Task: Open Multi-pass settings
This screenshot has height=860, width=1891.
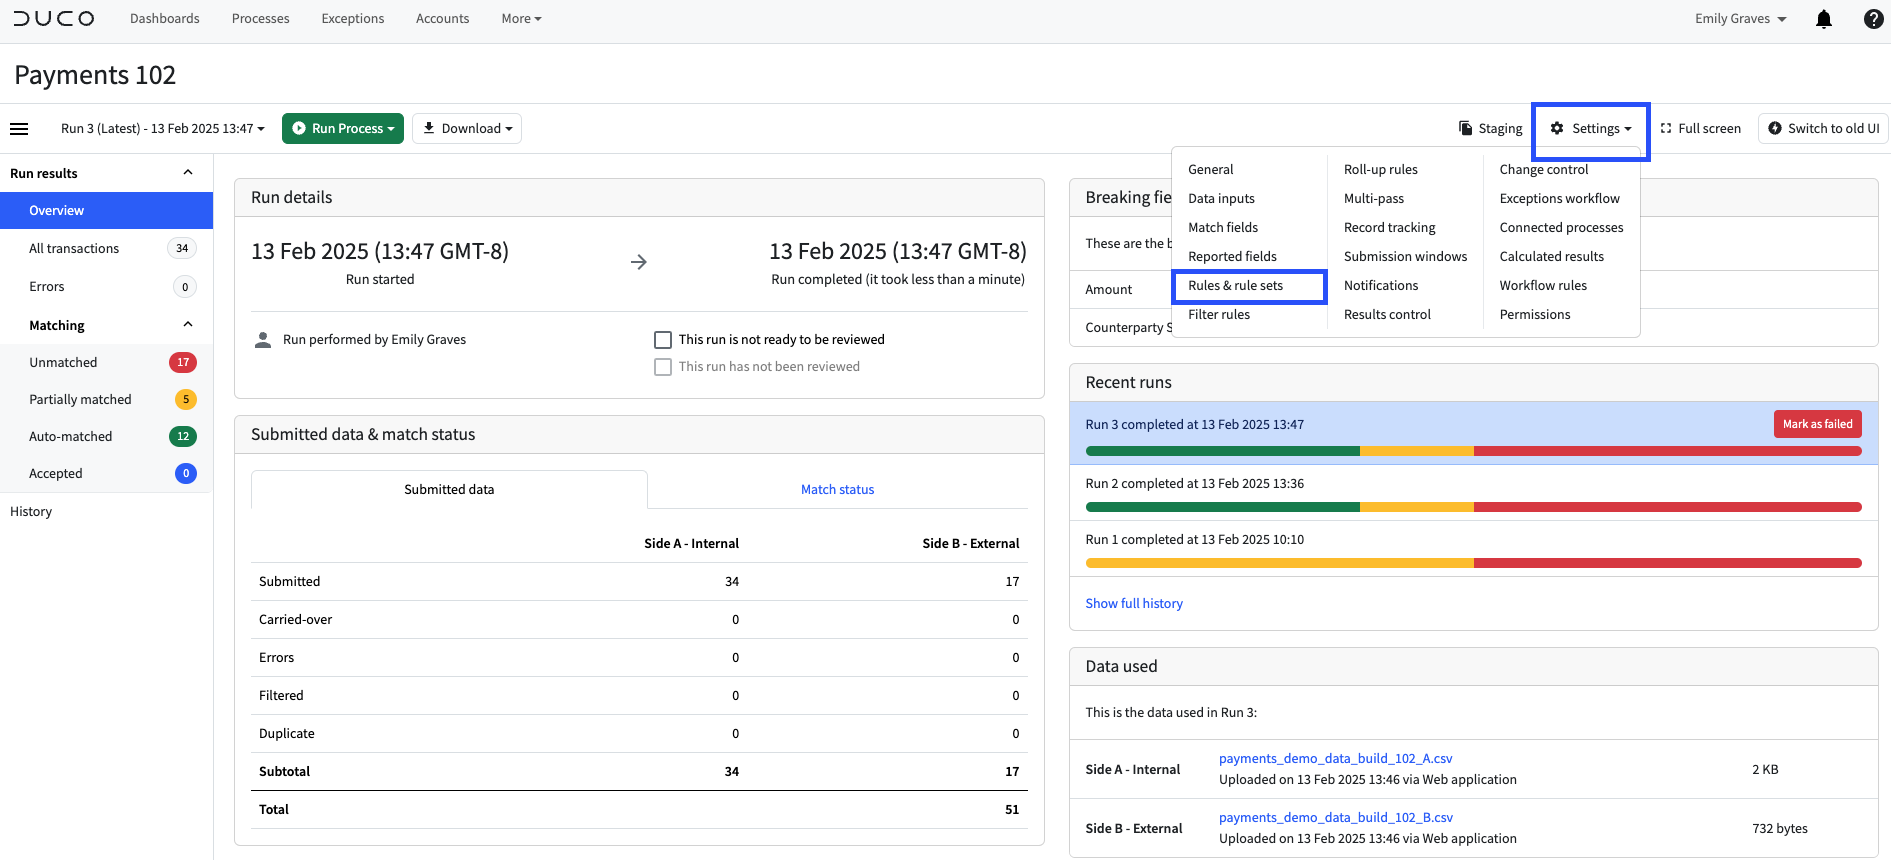Action: click(x=1374, y=199)
